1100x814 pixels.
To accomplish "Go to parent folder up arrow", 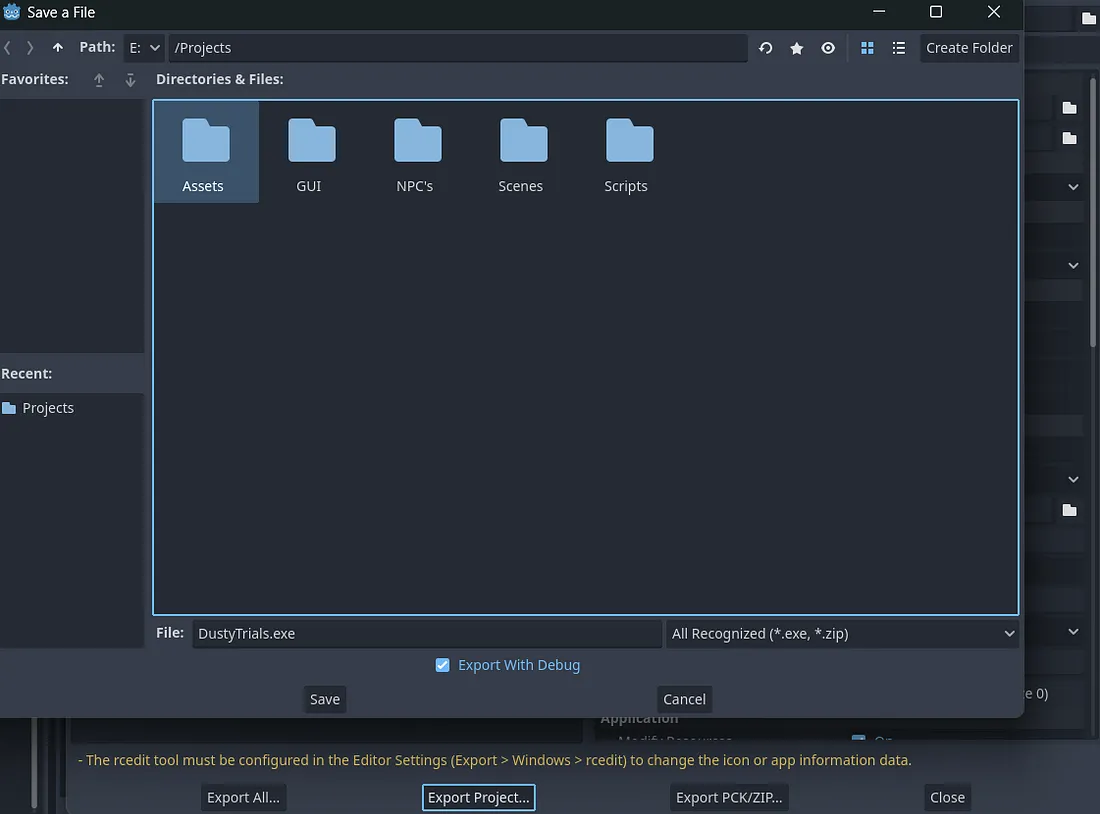I will pyautogui.click(x=58, y=48).
